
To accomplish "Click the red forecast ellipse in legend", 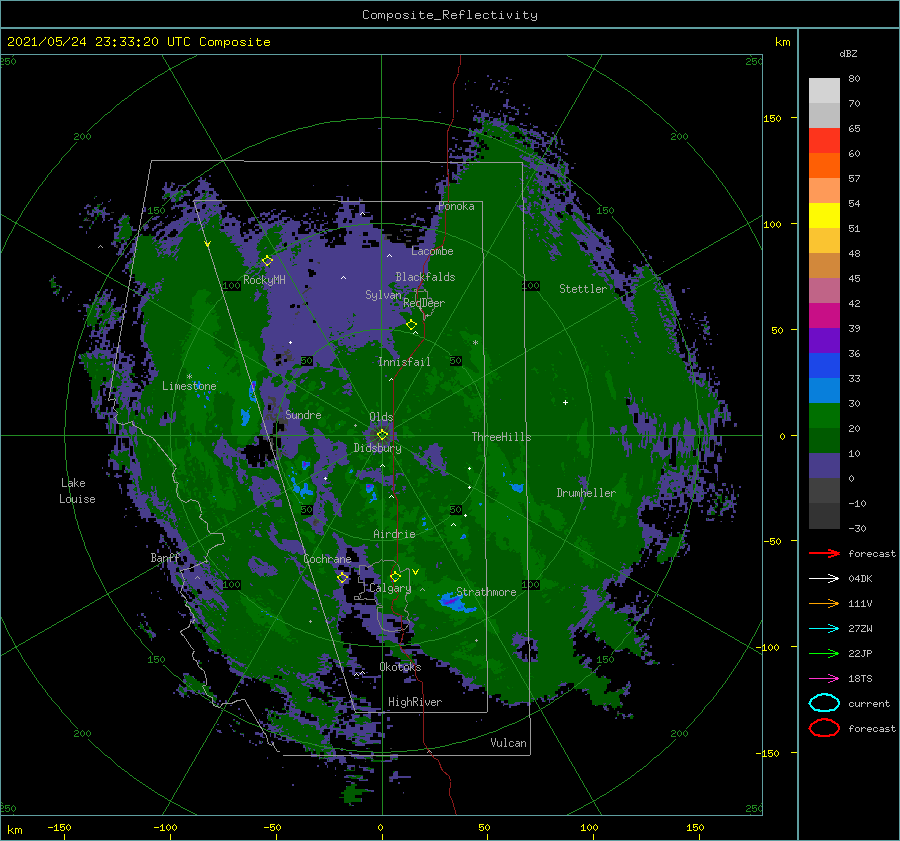I will coord(824,728).
